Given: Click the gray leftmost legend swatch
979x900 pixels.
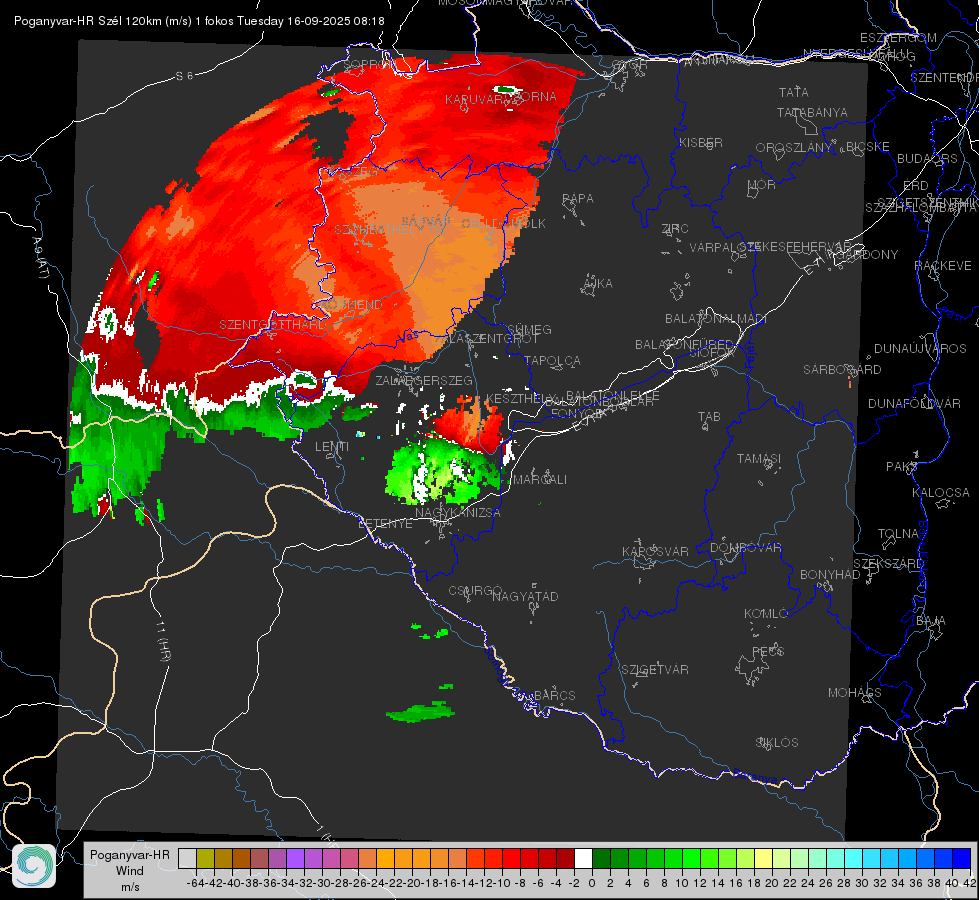Looking at the screenshot, I should click(x=187, y=858).
